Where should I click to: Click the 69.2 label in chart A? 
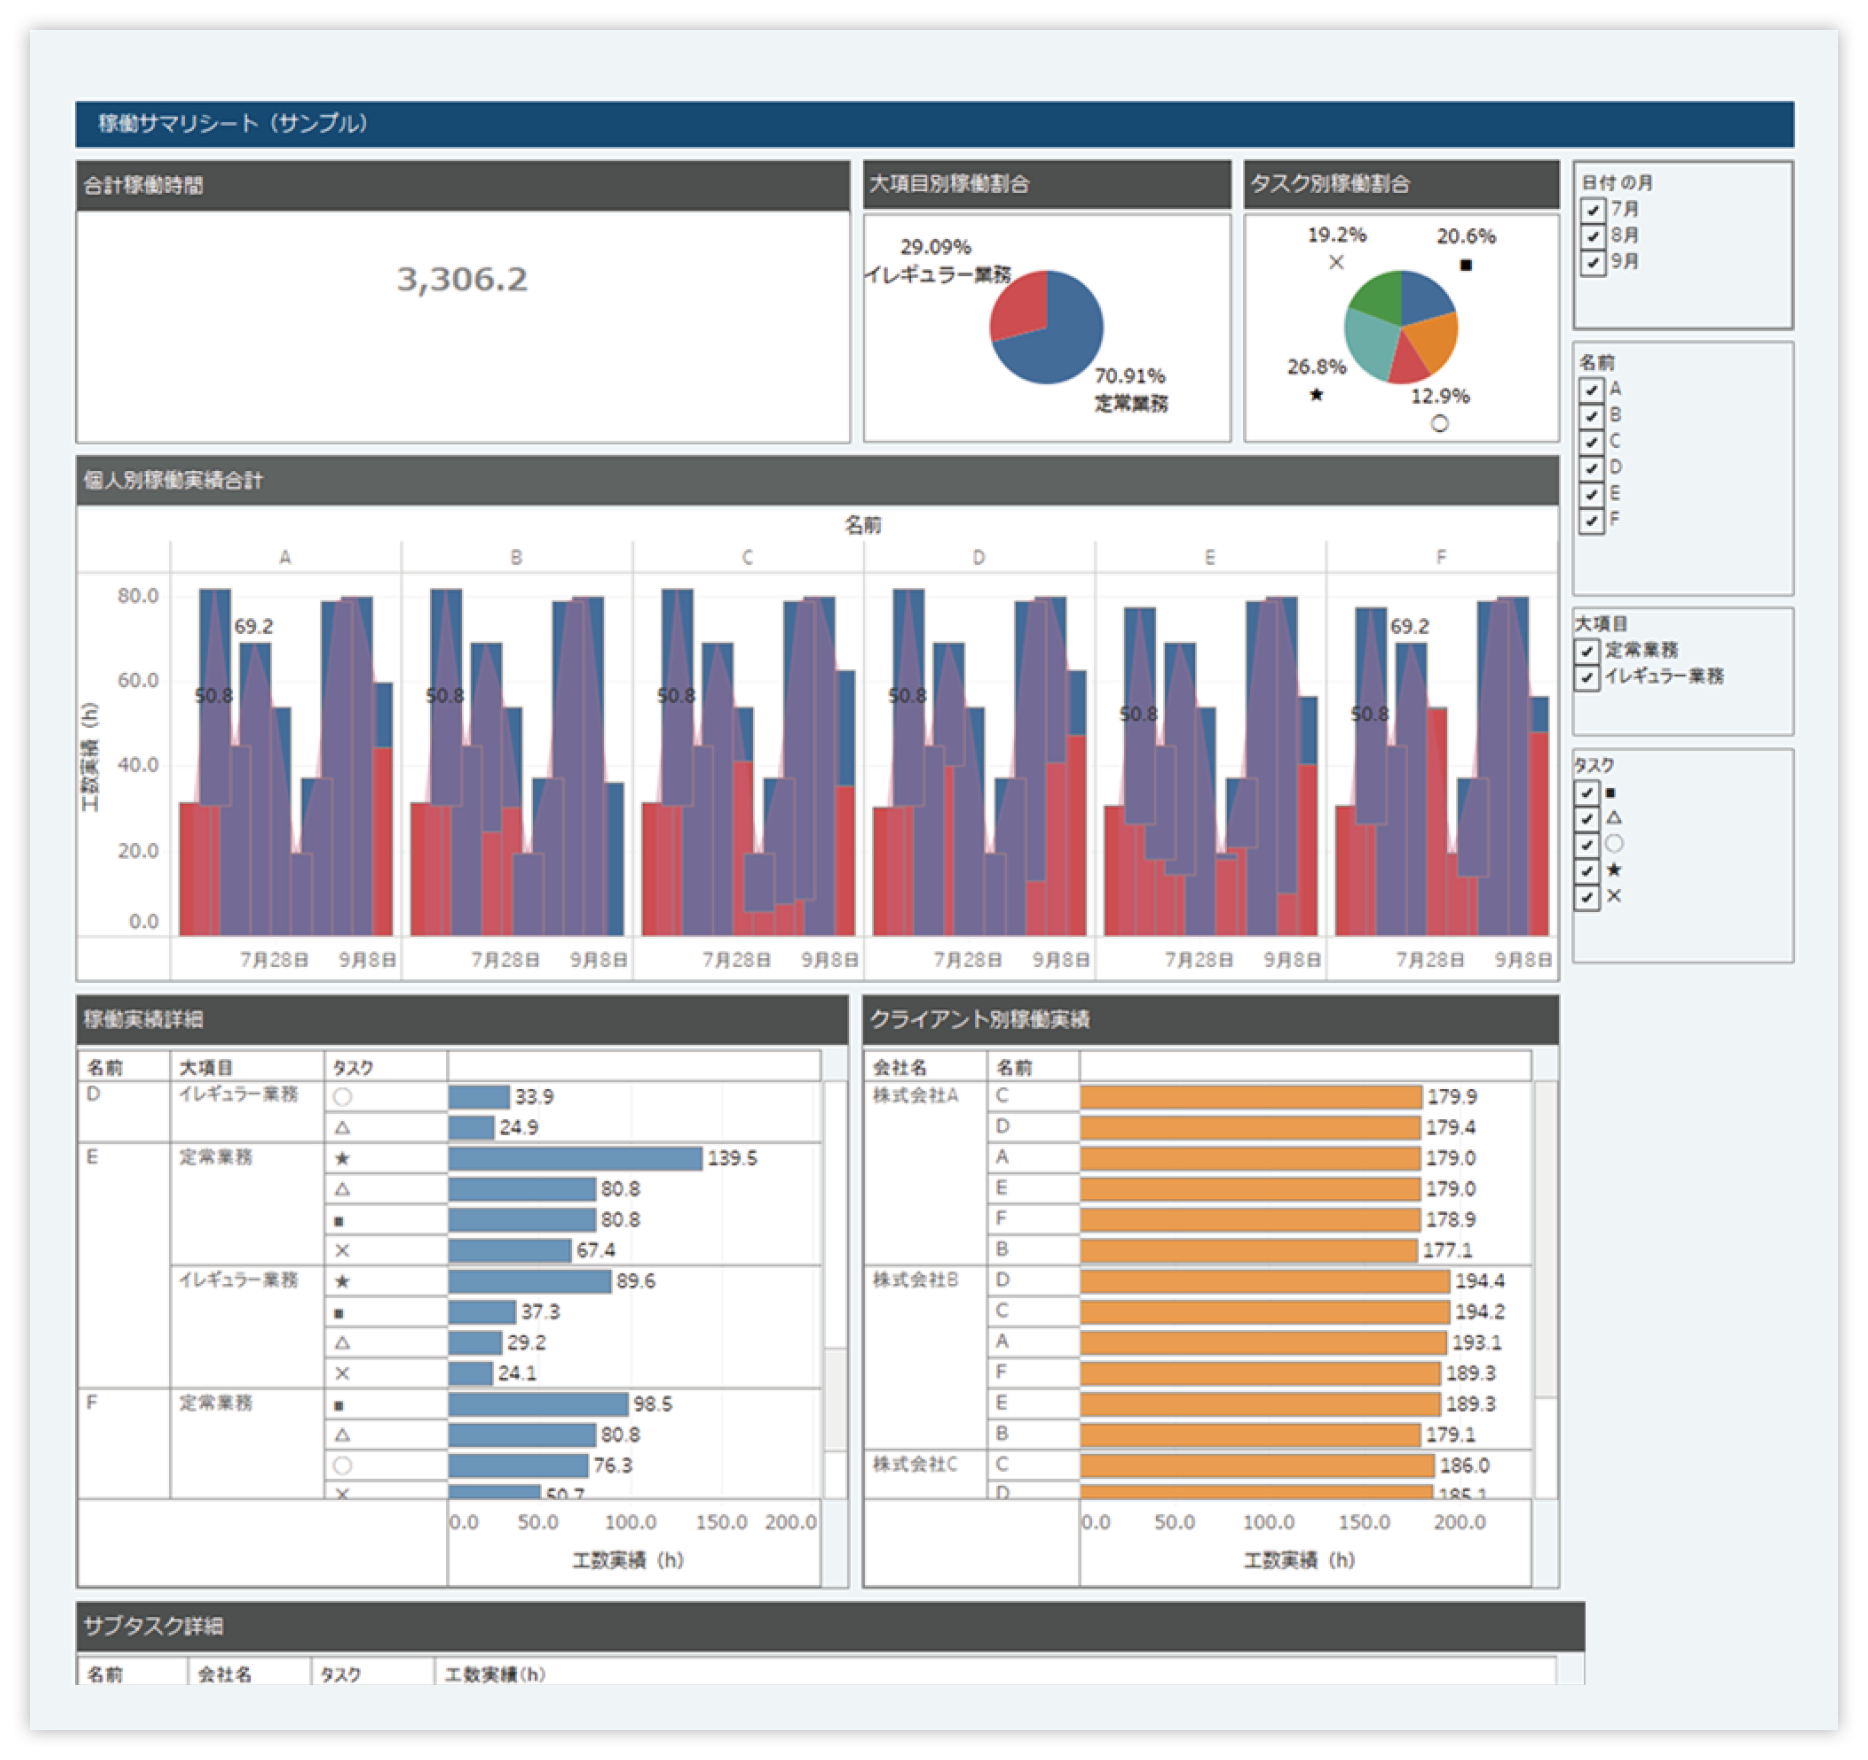[x=253, y=627]
